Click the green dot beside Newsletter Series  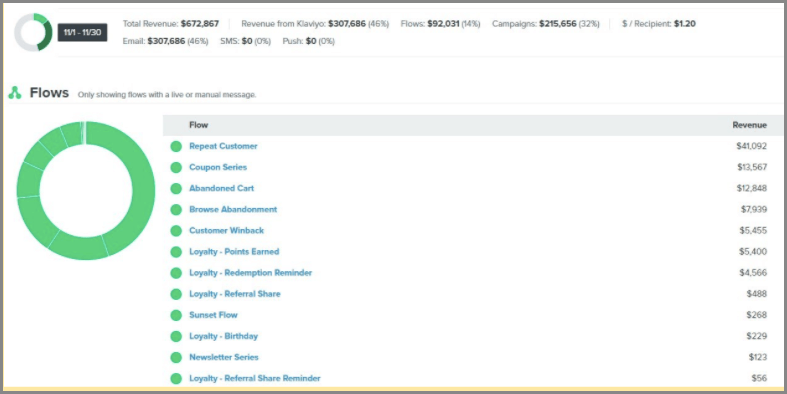click(176, 357)
